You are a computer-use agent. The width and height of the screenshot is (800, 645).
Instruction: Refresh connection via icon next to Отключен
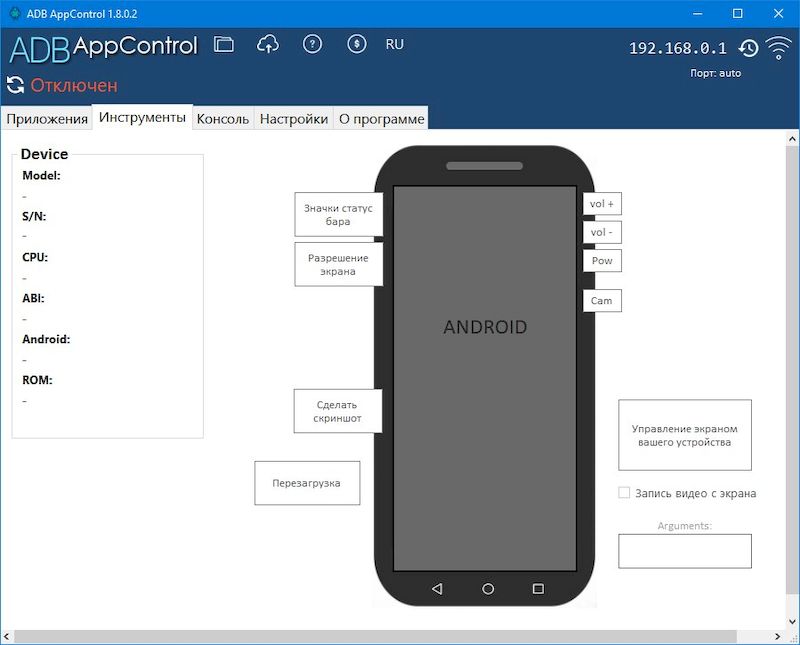coord(14,86)
